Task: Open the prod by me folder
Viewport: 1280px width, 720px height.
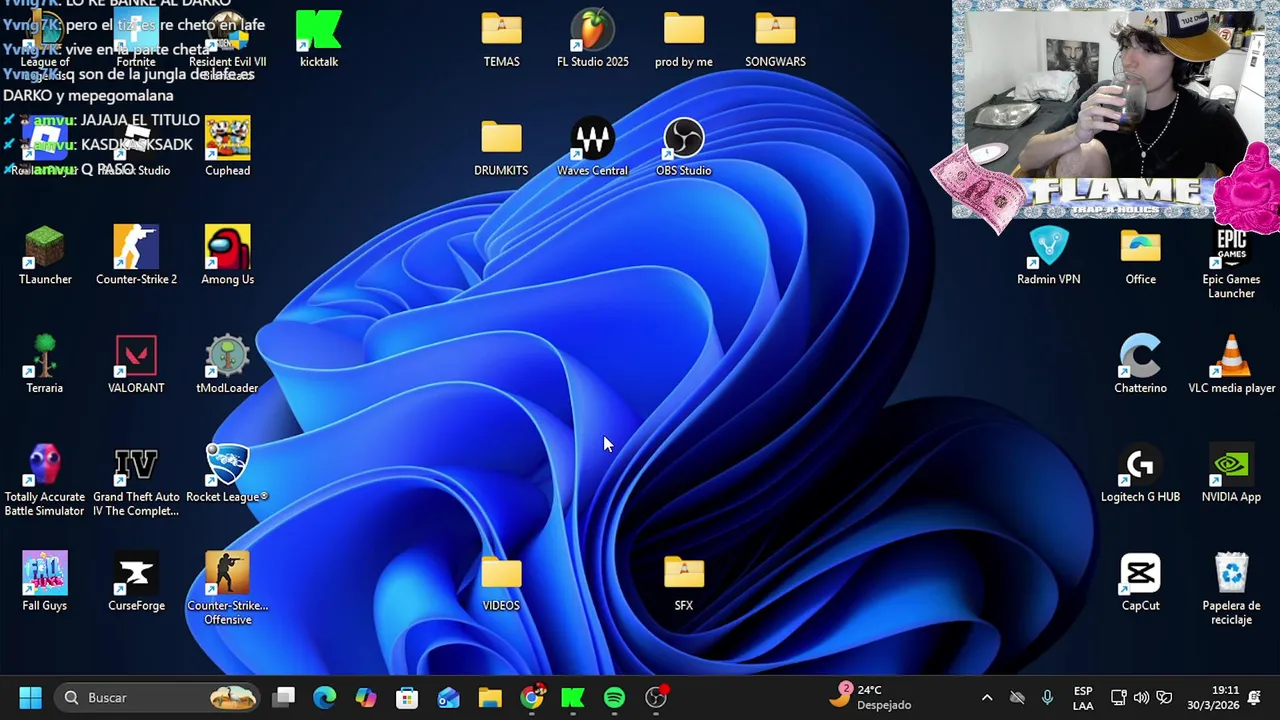Action: 684,40
